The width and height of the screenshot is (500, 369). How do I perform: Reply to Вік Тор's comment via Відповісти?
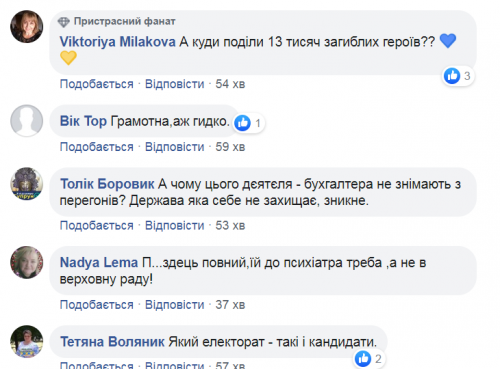tap(174, 147)
